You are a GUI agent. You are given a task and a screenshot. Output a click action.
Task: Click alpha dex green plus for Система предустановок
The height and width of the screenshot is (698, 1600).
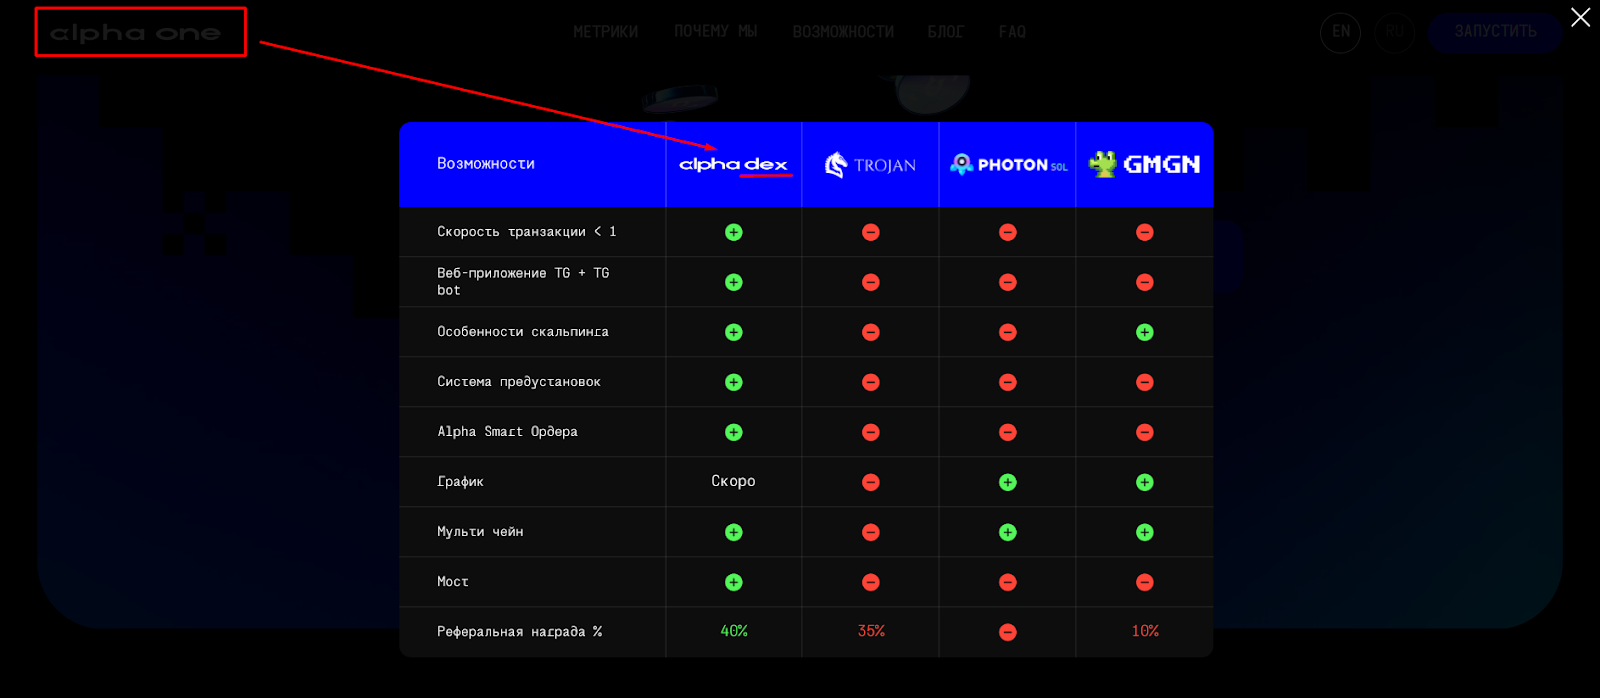734,382
